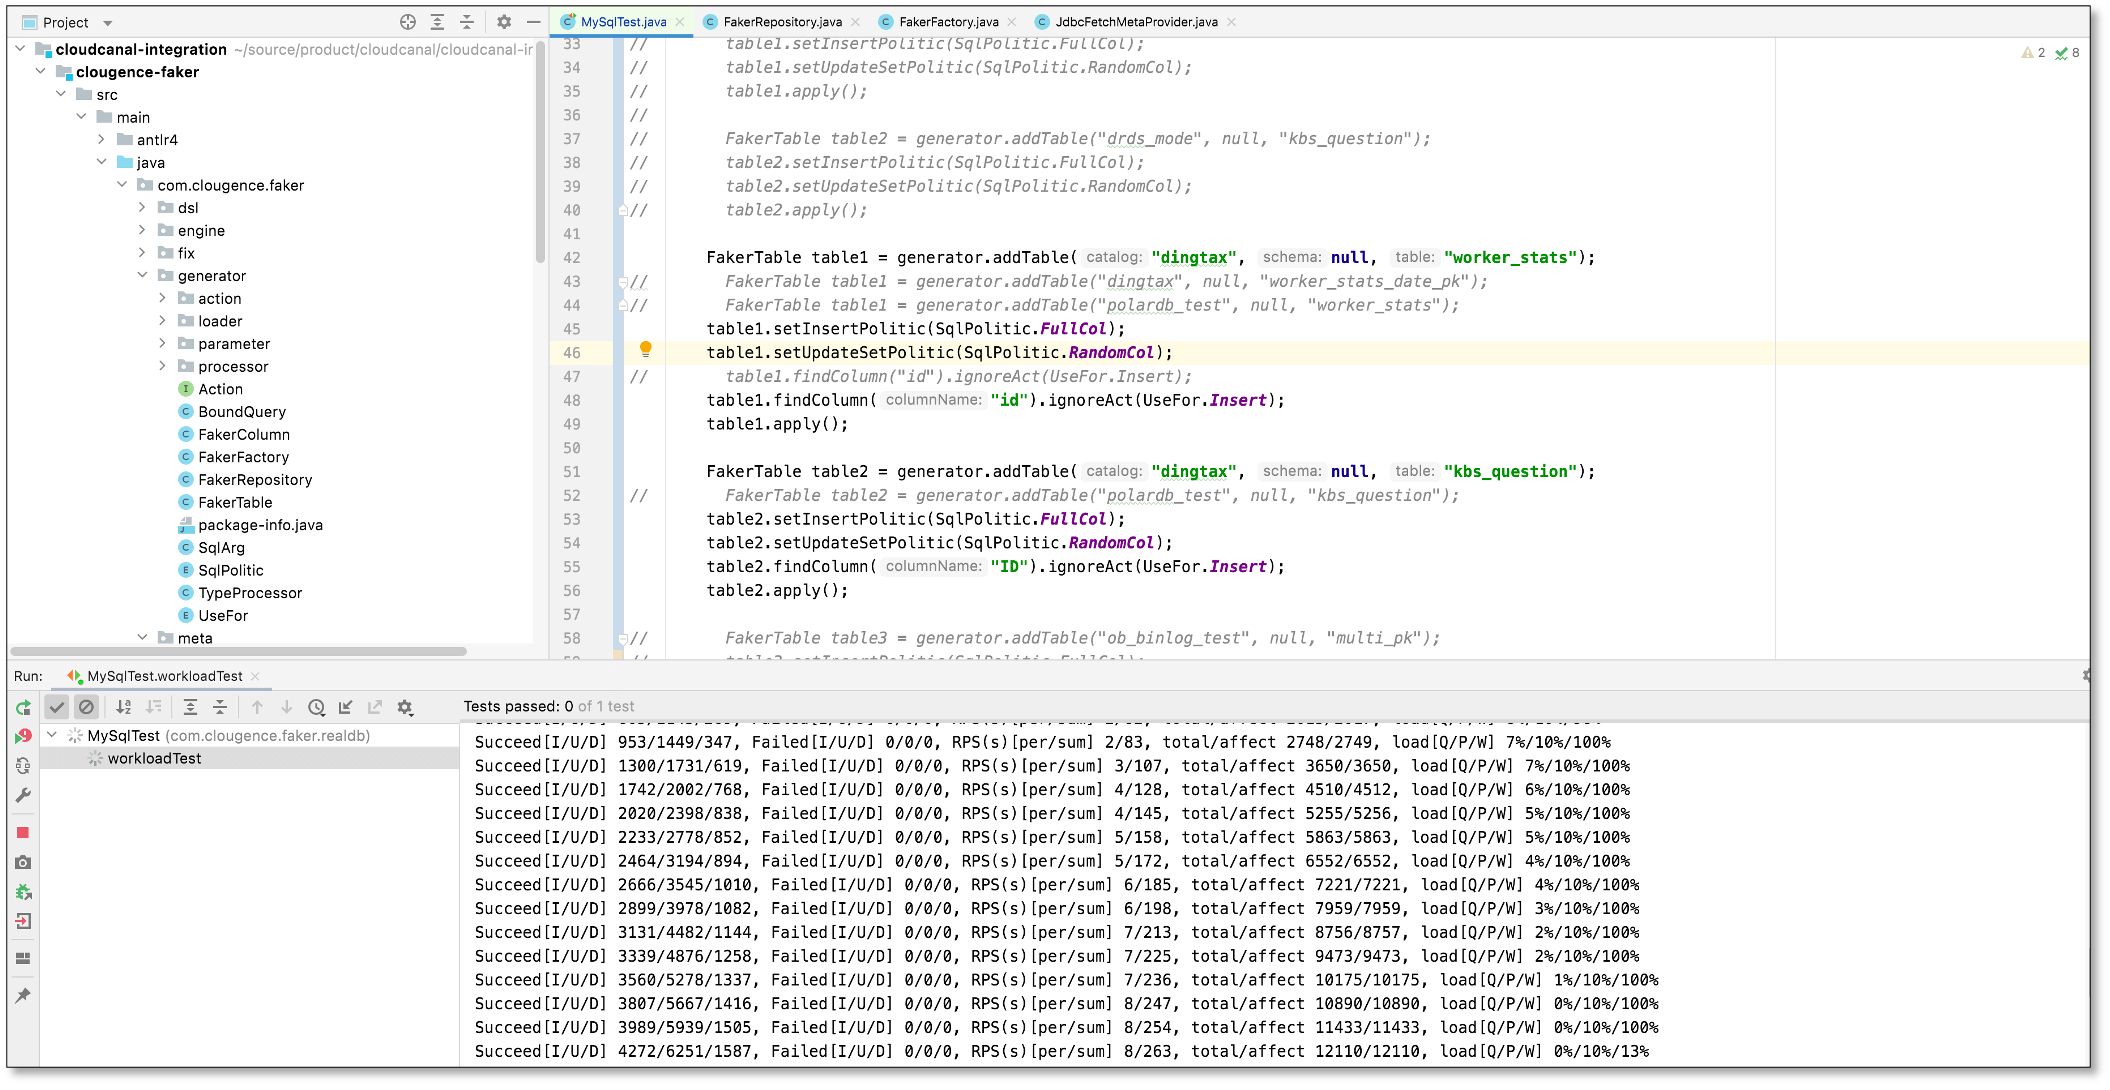Stop the running test with red square icon

[23, 832]
